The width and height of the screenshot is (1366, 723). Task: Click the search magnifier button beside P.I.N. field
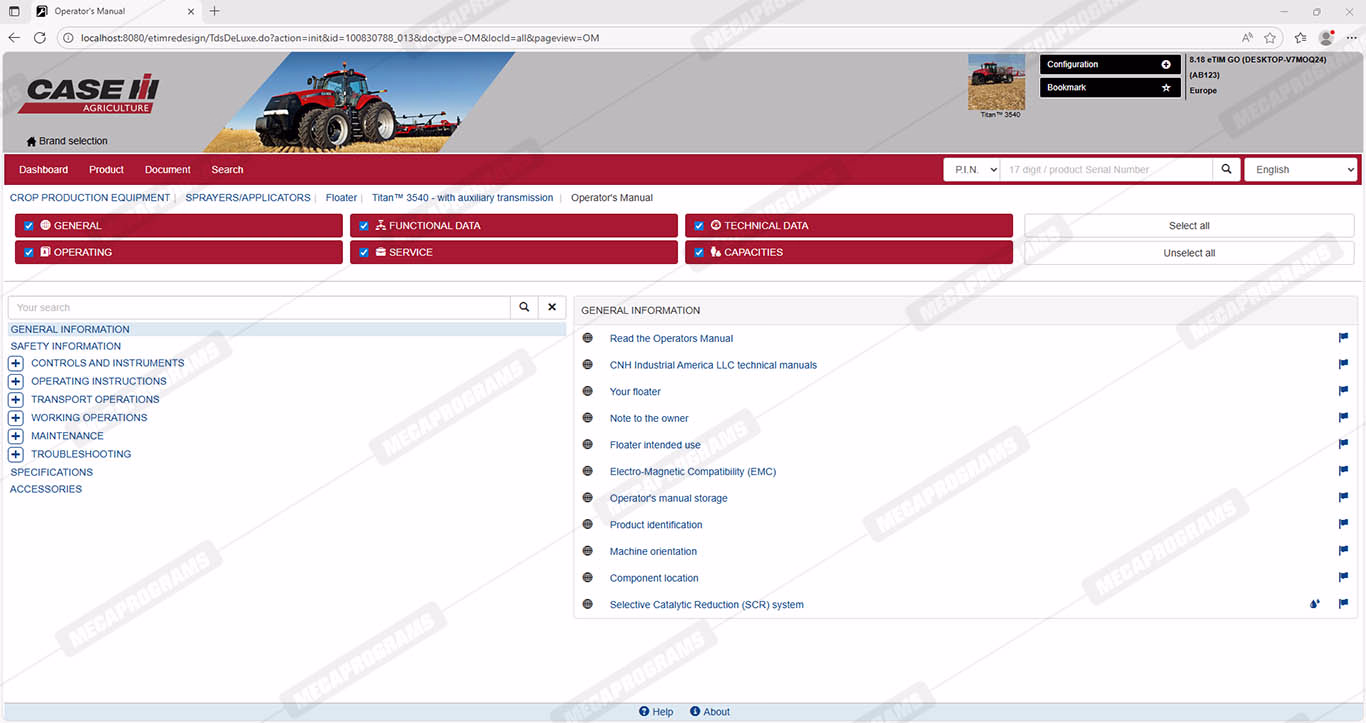[1227, 170]
